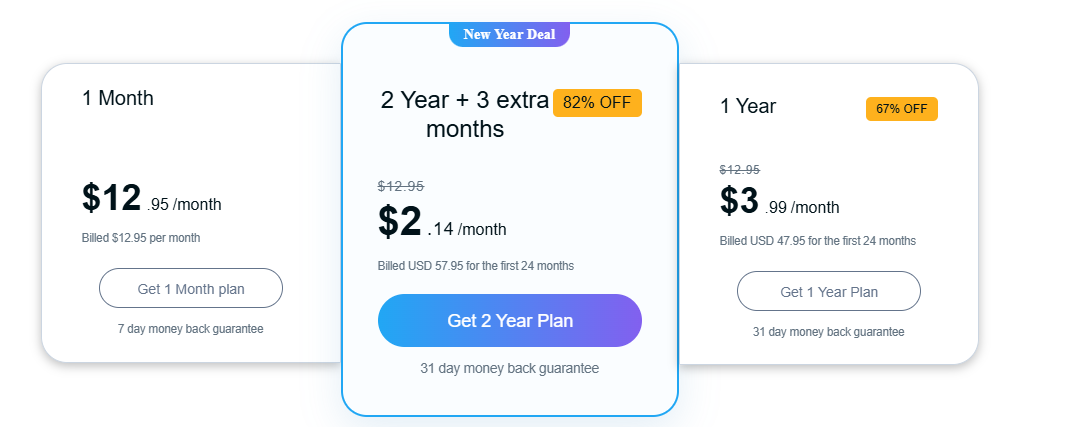Image resolution: width=1090 pixels, height=427 pixels.
Task: Click the Billed $12.95 per month text
Action: [x=141, y=238]
